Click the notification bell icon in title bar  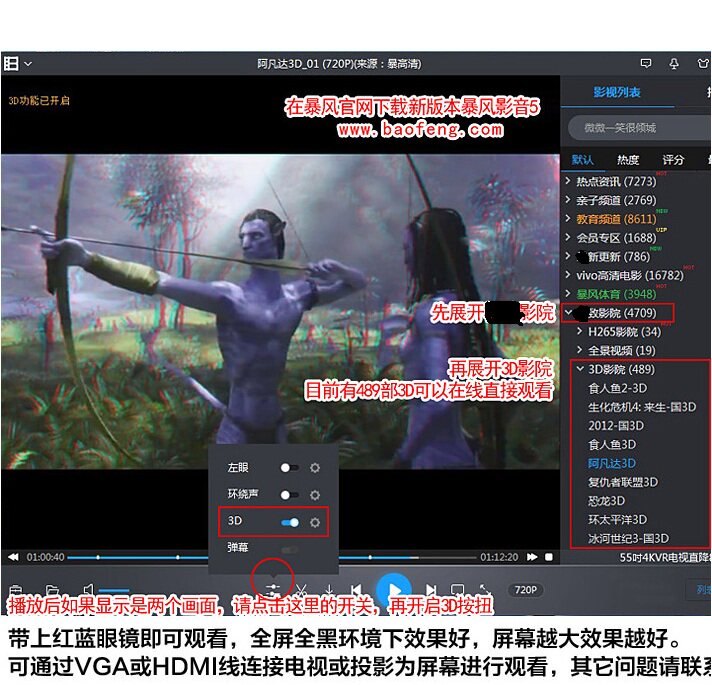point(675,64)
